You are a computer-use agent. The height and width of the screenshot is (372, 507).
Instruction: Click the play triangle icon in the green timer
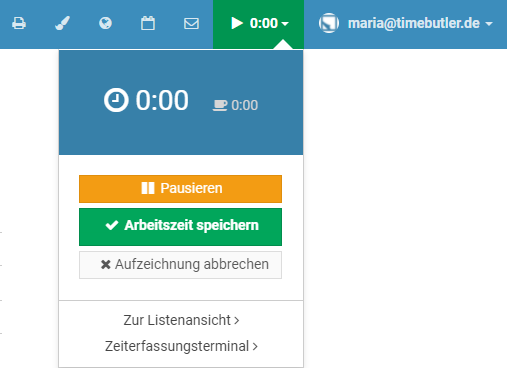click(237, 23)
